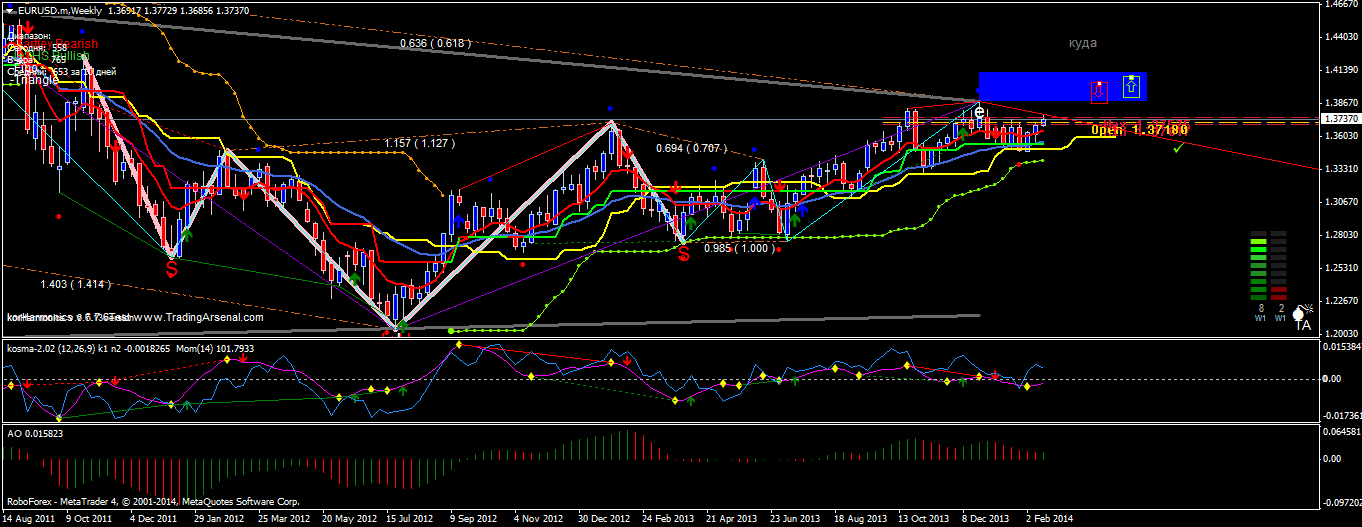
Task: Click the current price label 1.37370 on scale
Action: [x=1340, y=118]
